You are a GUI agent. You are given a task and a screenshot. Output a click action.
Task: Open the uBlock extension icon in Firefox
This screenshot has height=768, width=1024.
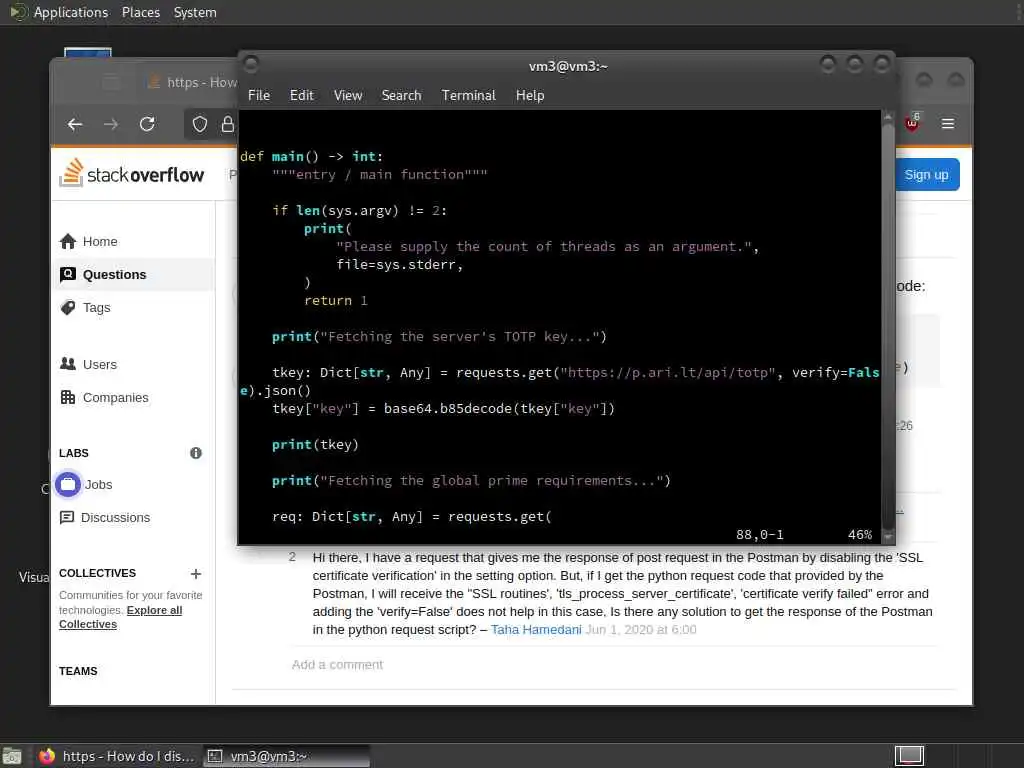pyautogui.click(x=912, y=122)
